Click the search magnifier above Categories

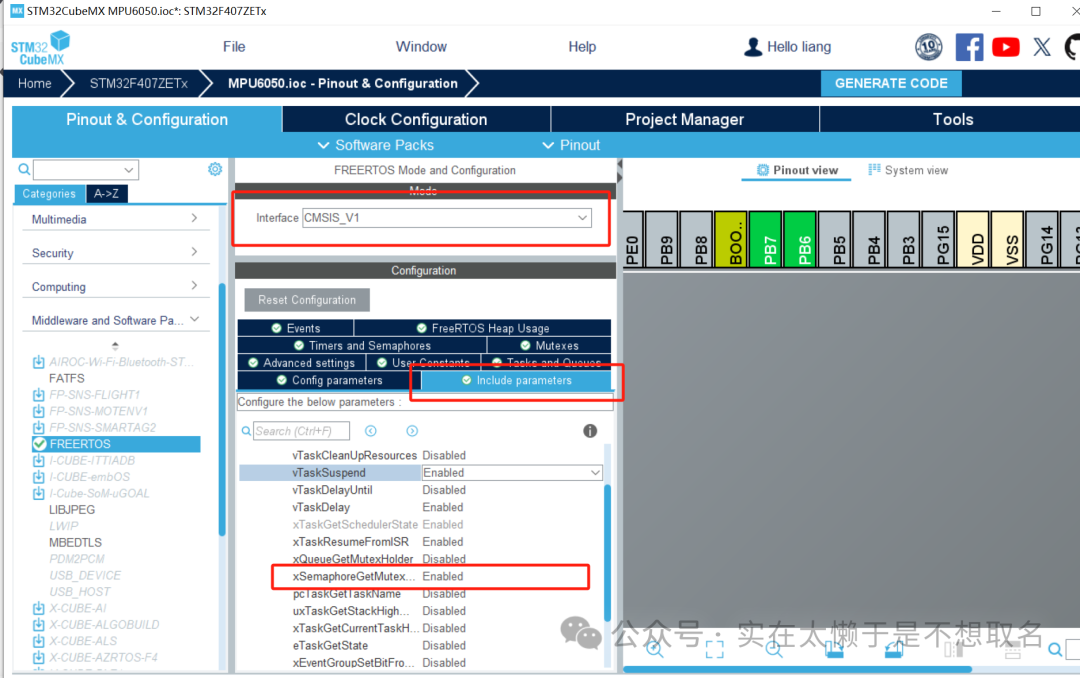click(24, 169)
